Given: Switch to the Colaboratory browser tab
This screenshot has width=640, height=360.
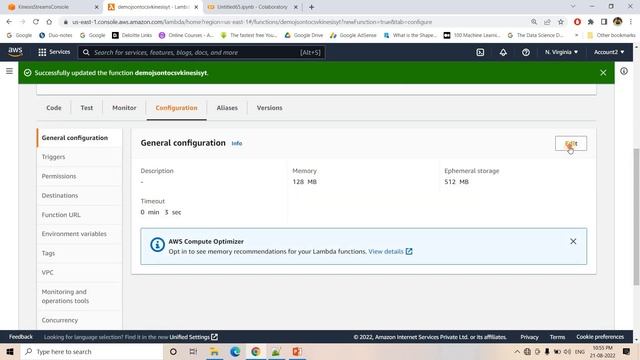Looking at the screenshot, I should [252, 7].
